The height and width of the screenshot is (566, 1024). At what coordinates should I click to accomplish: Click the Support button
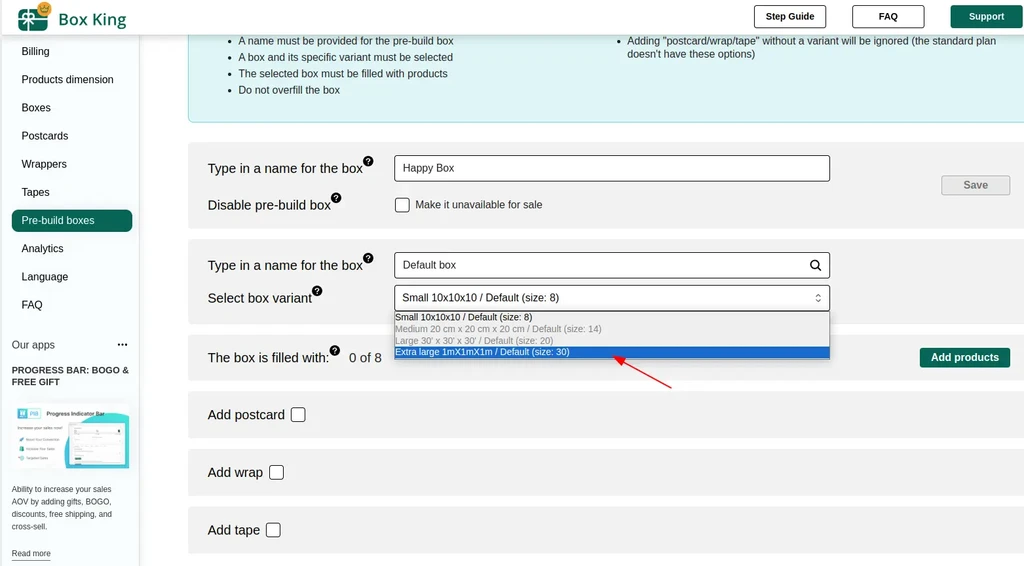986,16
